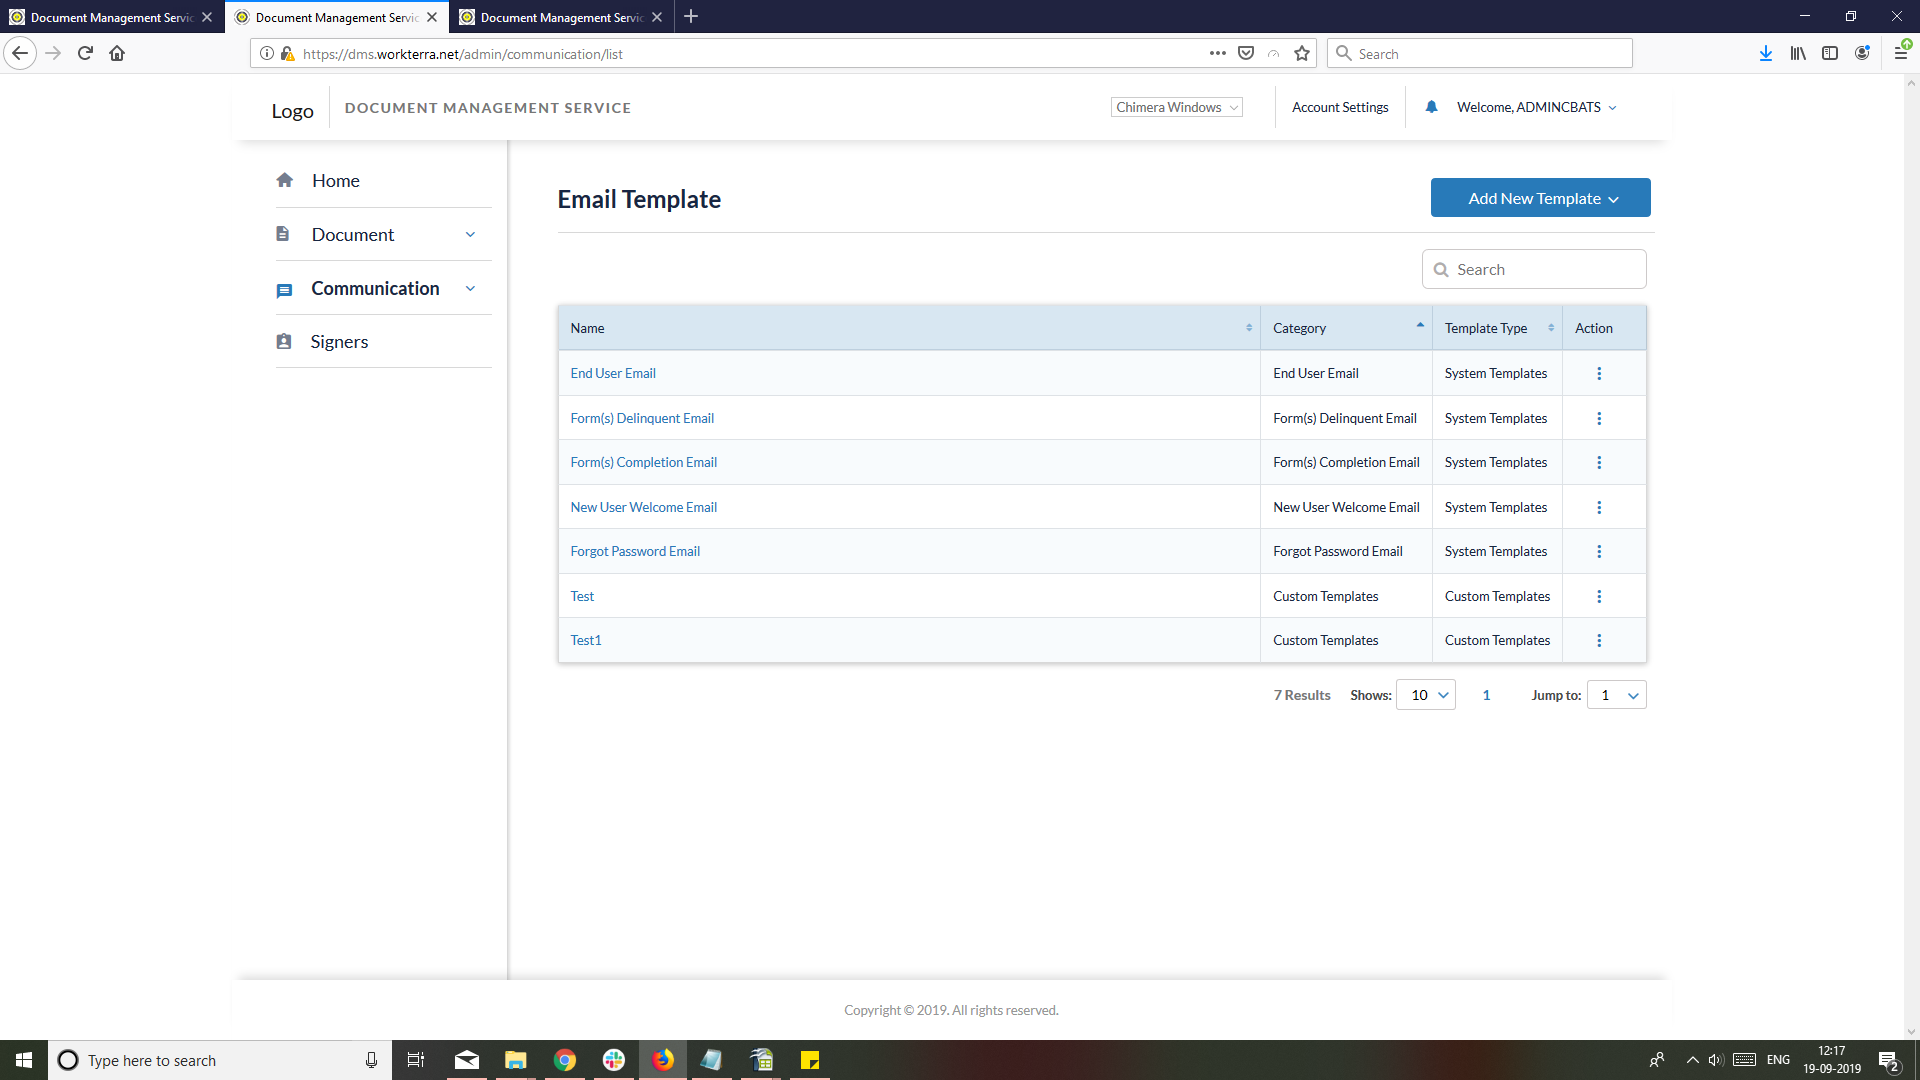Toggle sorting on Template Type column
This screenshot has width=1920, height=1080.
point(1551,327)
